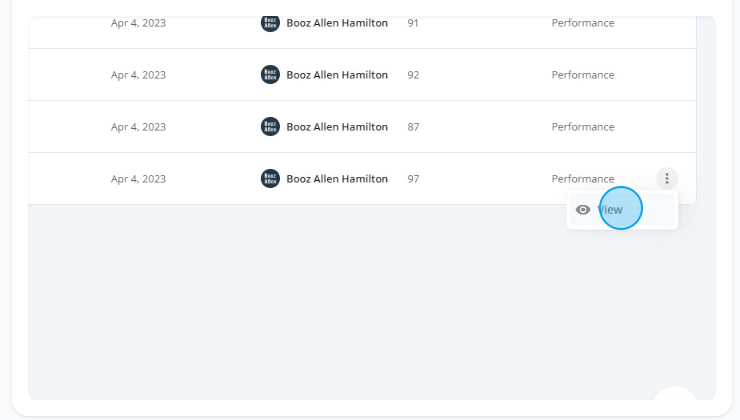The width and height of the screenshot is (740, 420).
Task: Open Booz Allen Hamilton name with score 92
Action: pos(337,75)
